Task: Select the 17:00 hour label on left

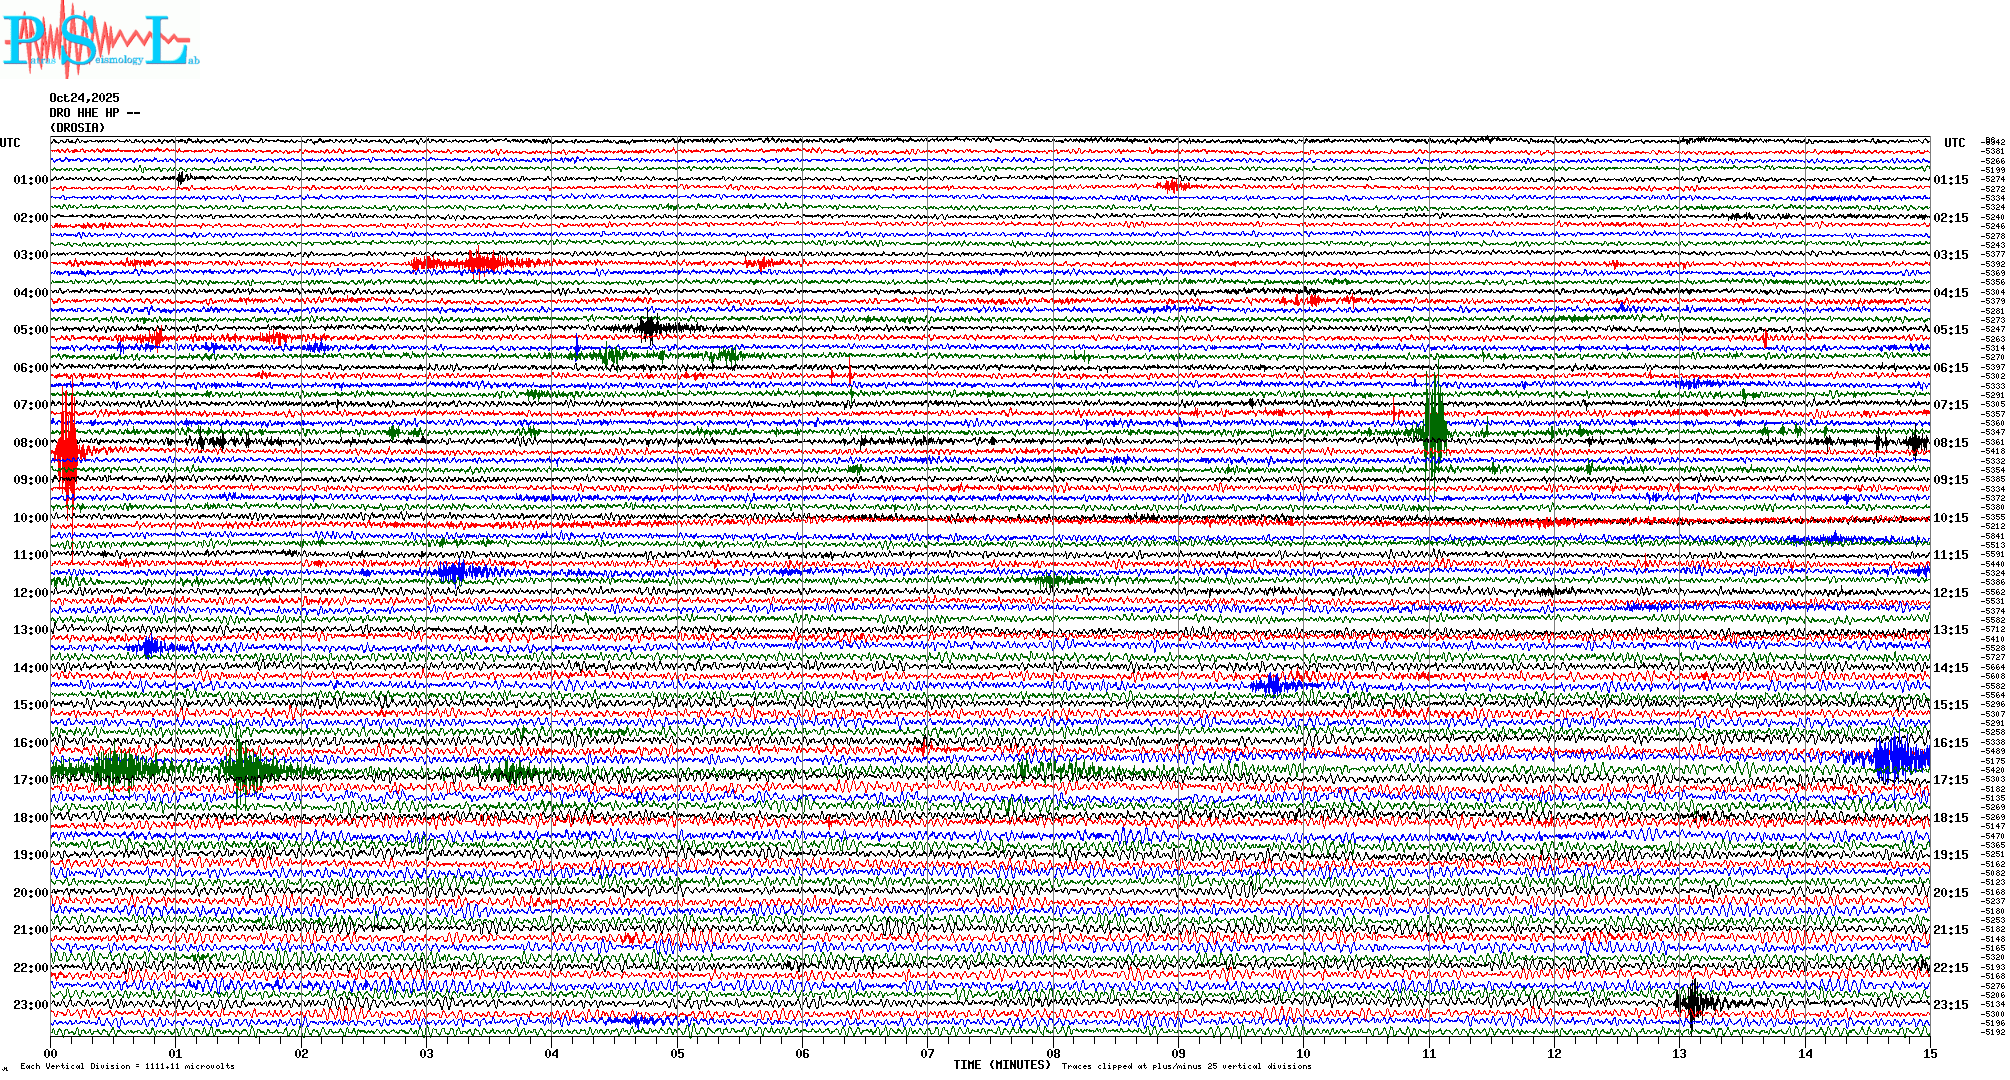Action: [30, 780]
